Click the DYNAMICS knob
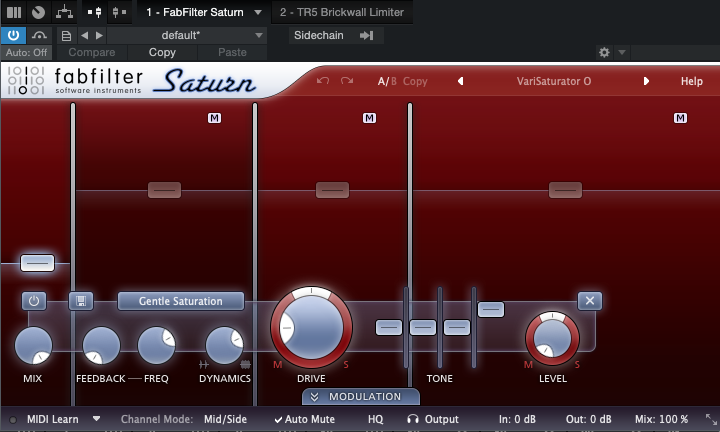The height and width of the screenshot is (432, 720). coord(225,345)
